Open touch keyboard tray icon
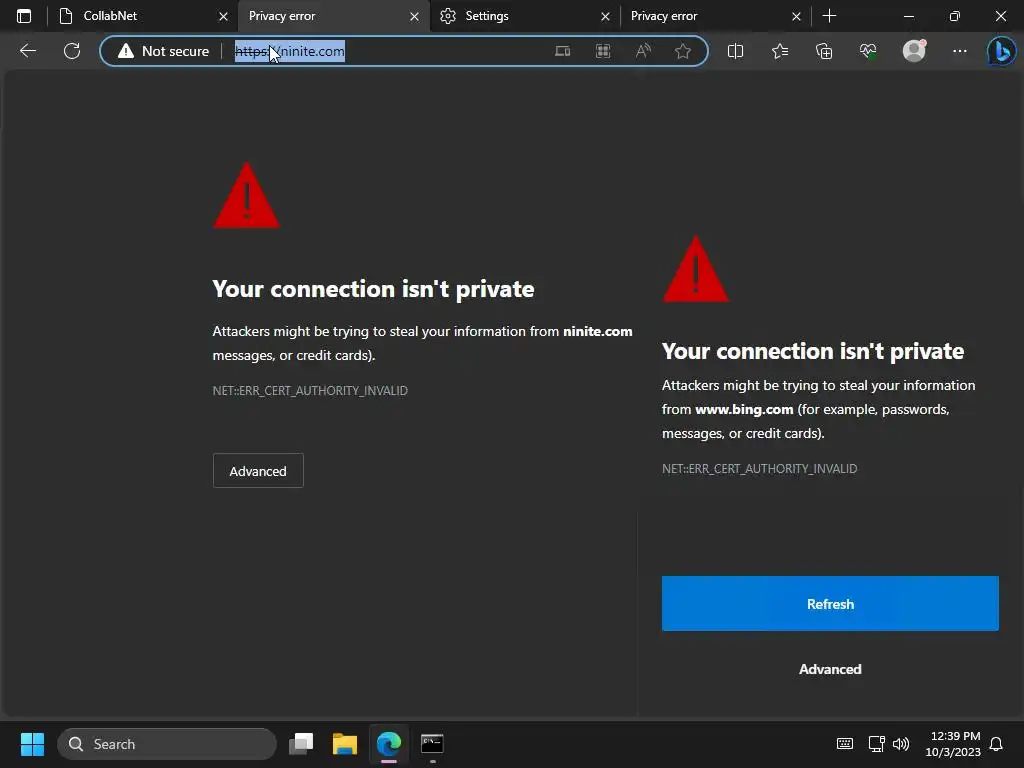Viewport: 1024px width, 768px height. click(x=844, y=744)
